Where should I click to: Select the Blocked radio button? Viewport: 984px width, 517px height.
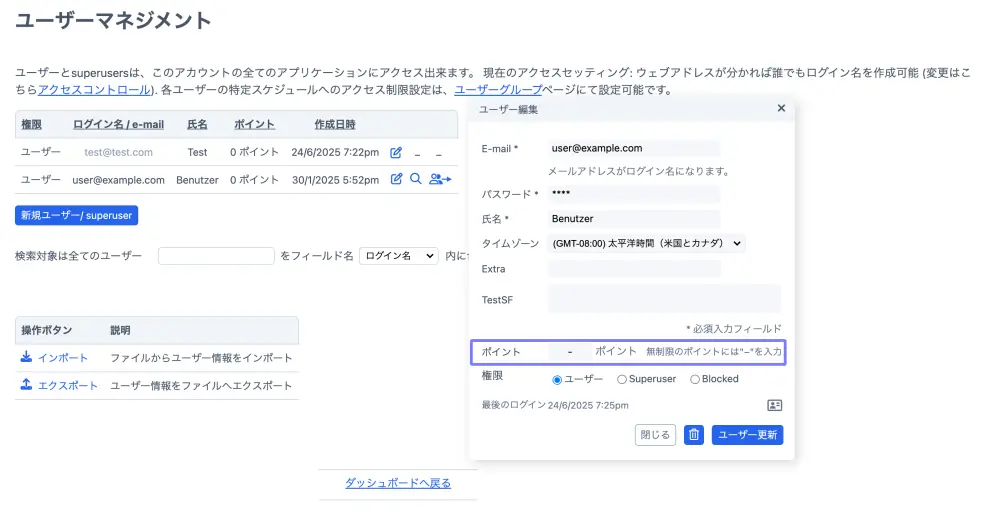tap(695, 380)
